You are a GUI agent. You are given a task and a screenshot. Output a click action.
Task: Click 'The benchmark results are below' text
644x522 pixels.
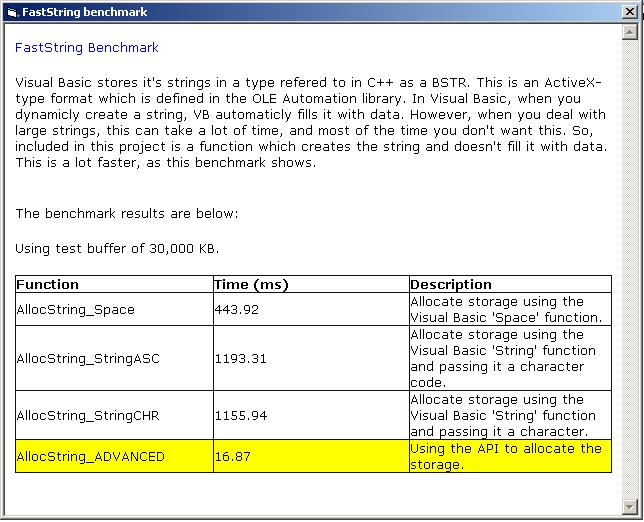click(127, 214)
